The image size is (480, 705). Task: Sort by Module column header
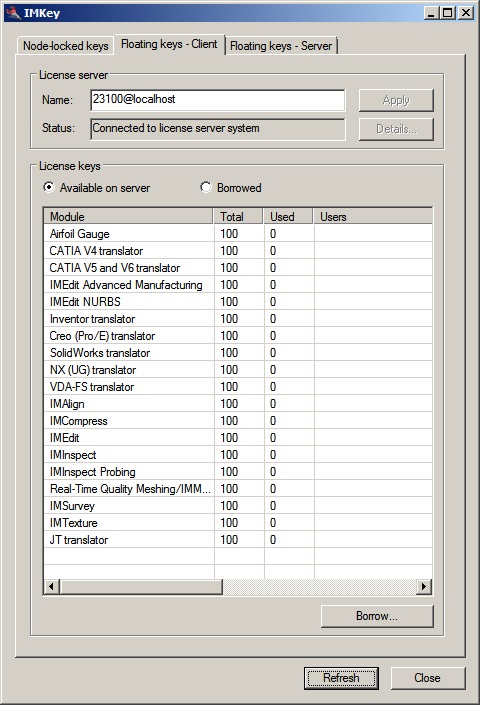(129, 216)
